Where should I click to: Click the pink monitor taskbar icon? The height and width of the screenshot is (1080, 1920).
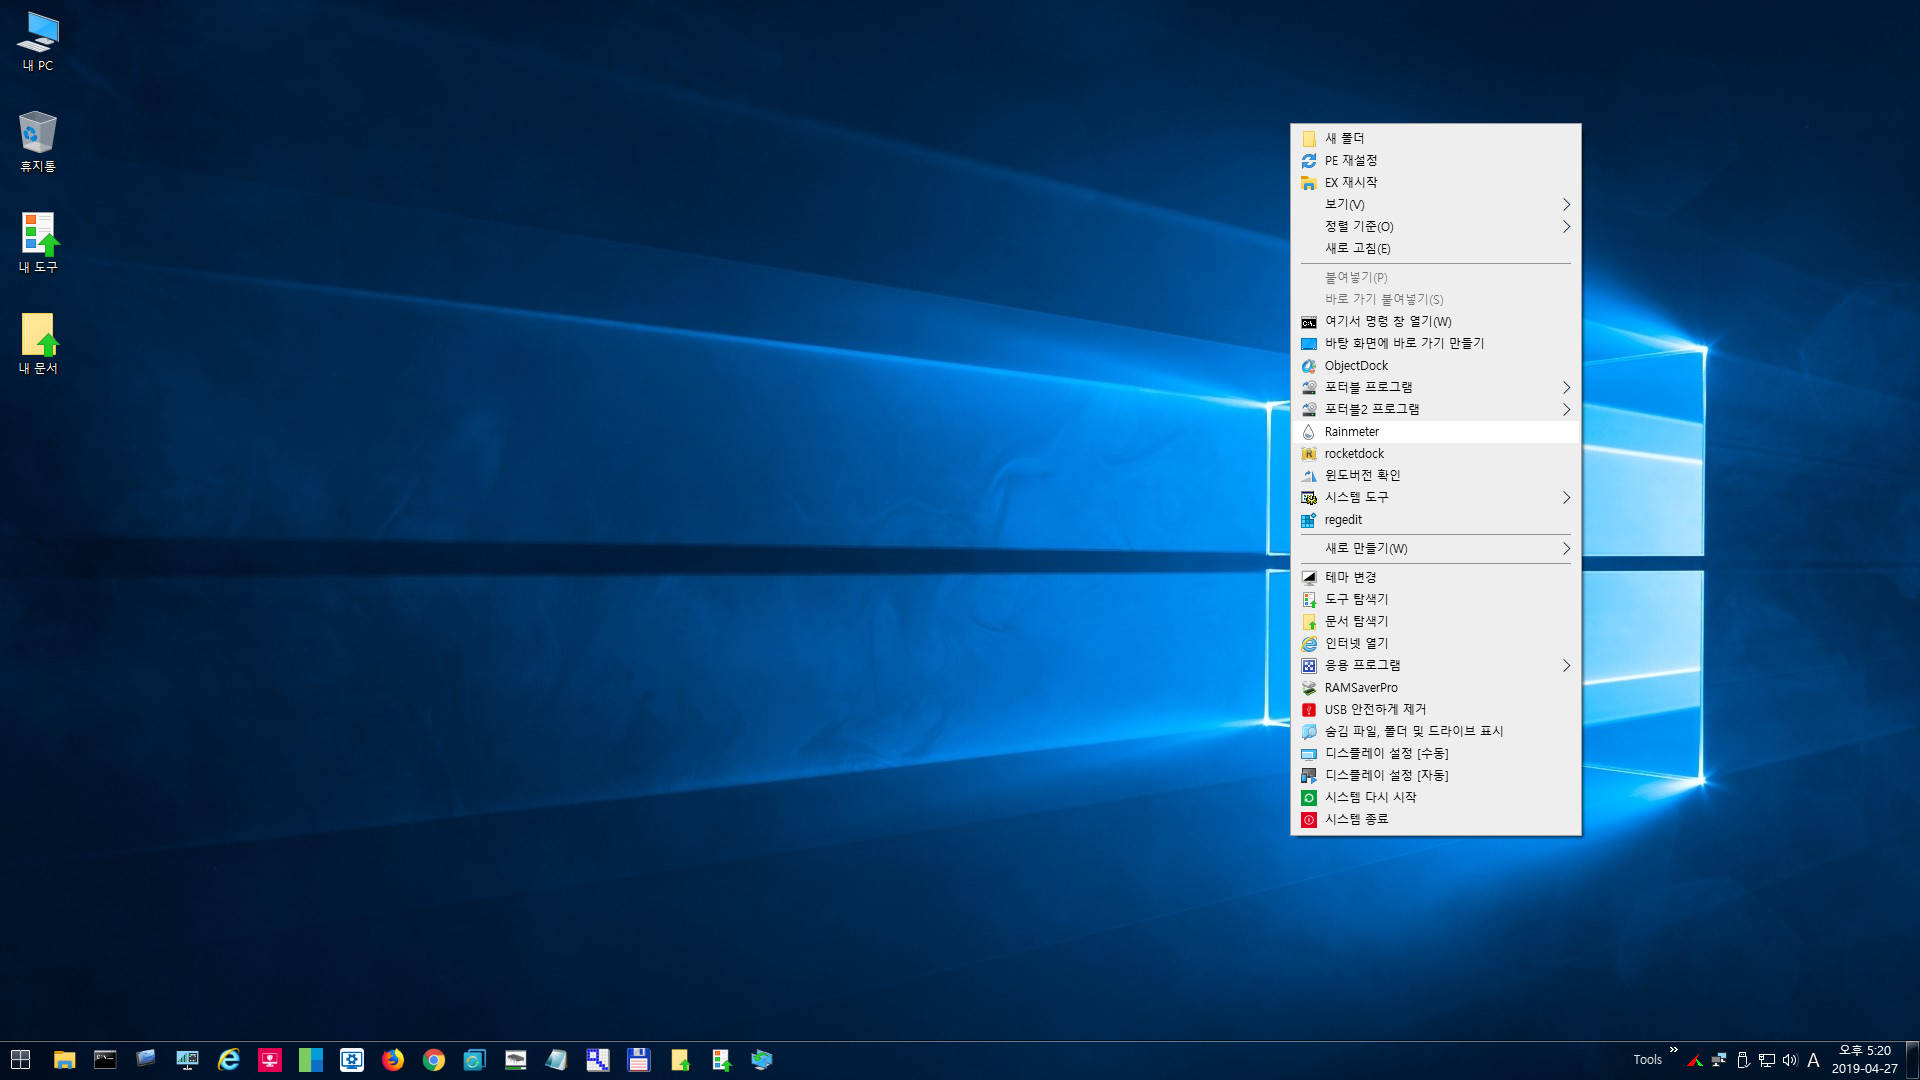coord(270,1060)
